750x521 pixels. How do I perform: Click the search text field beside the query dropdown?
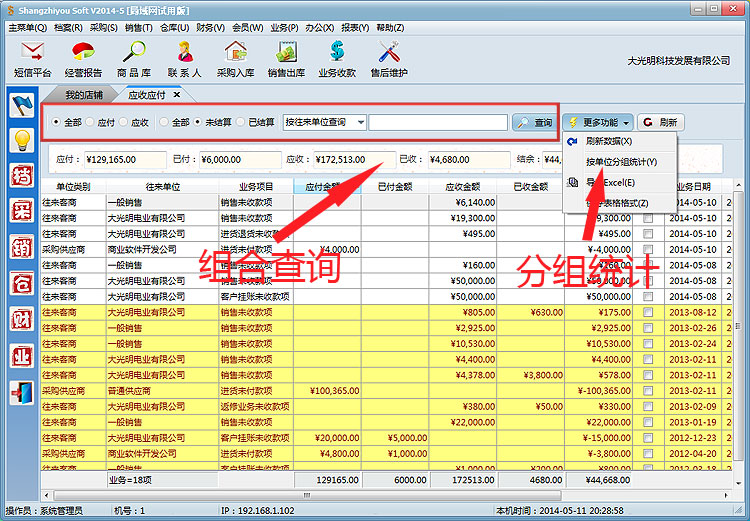438,123
